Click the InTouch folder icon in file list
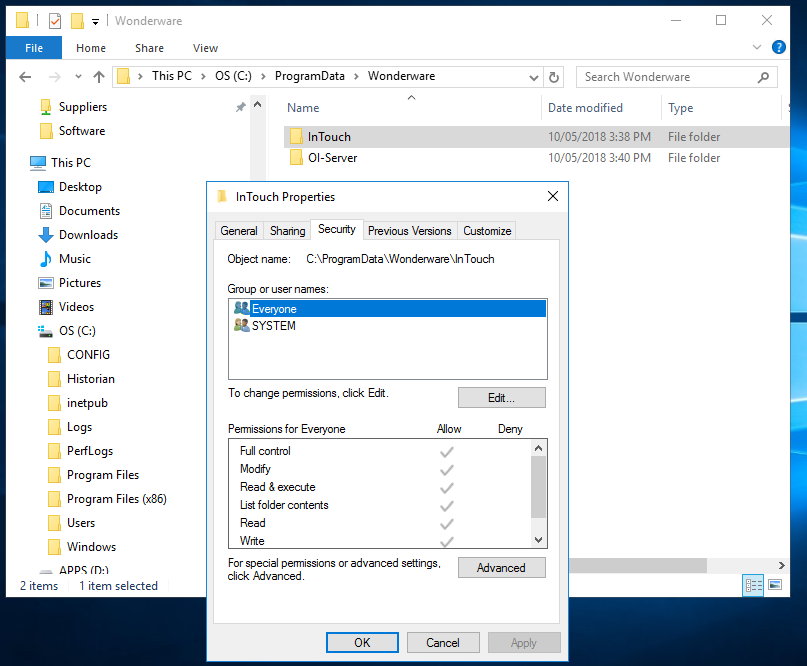The width and height of the screenshot is (807, 666). (x=296, y=136)
